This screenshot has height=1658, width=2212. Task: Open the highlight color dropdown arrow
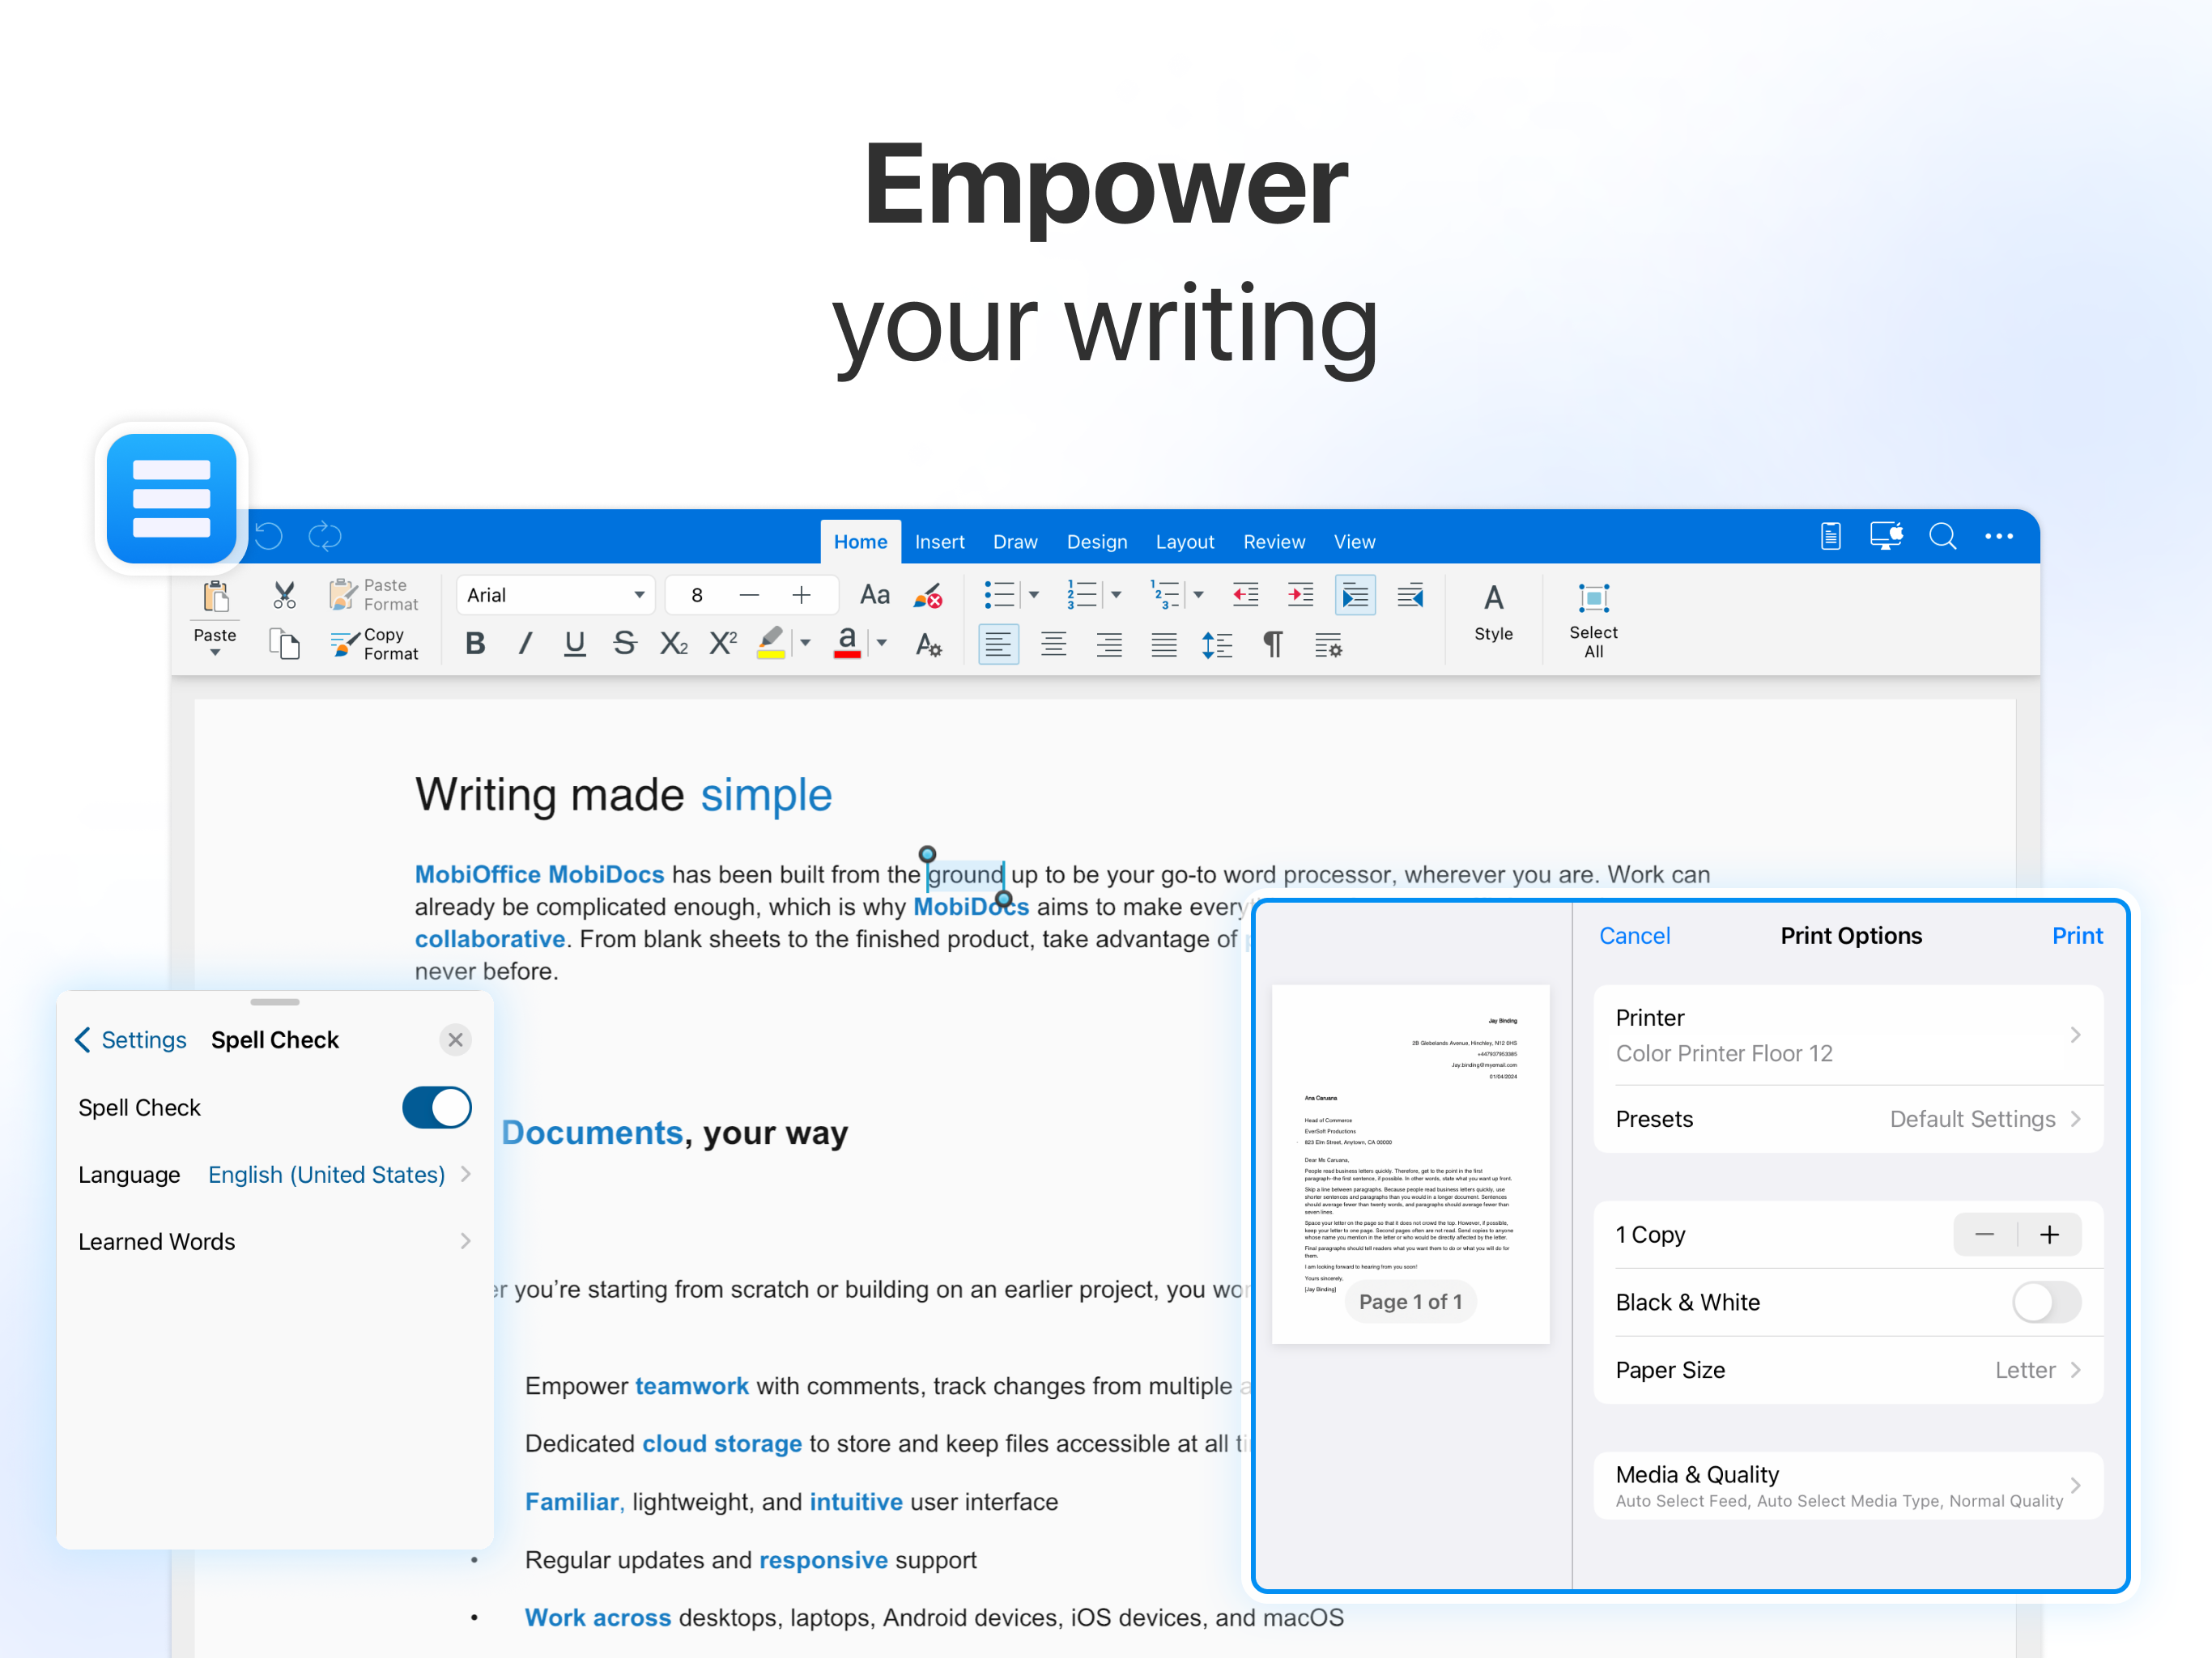tap(805, 644)
